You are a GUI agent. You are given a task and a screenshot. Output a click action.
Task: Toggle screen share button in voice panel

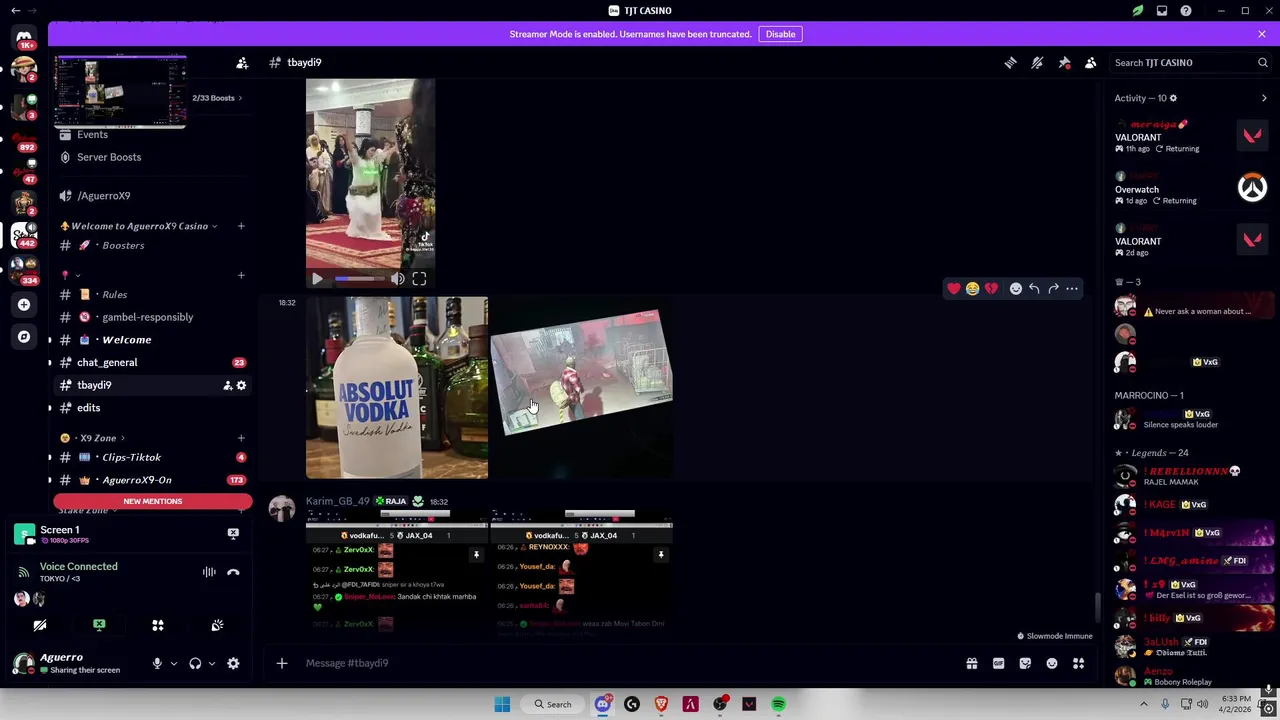(x=99, y=625)
